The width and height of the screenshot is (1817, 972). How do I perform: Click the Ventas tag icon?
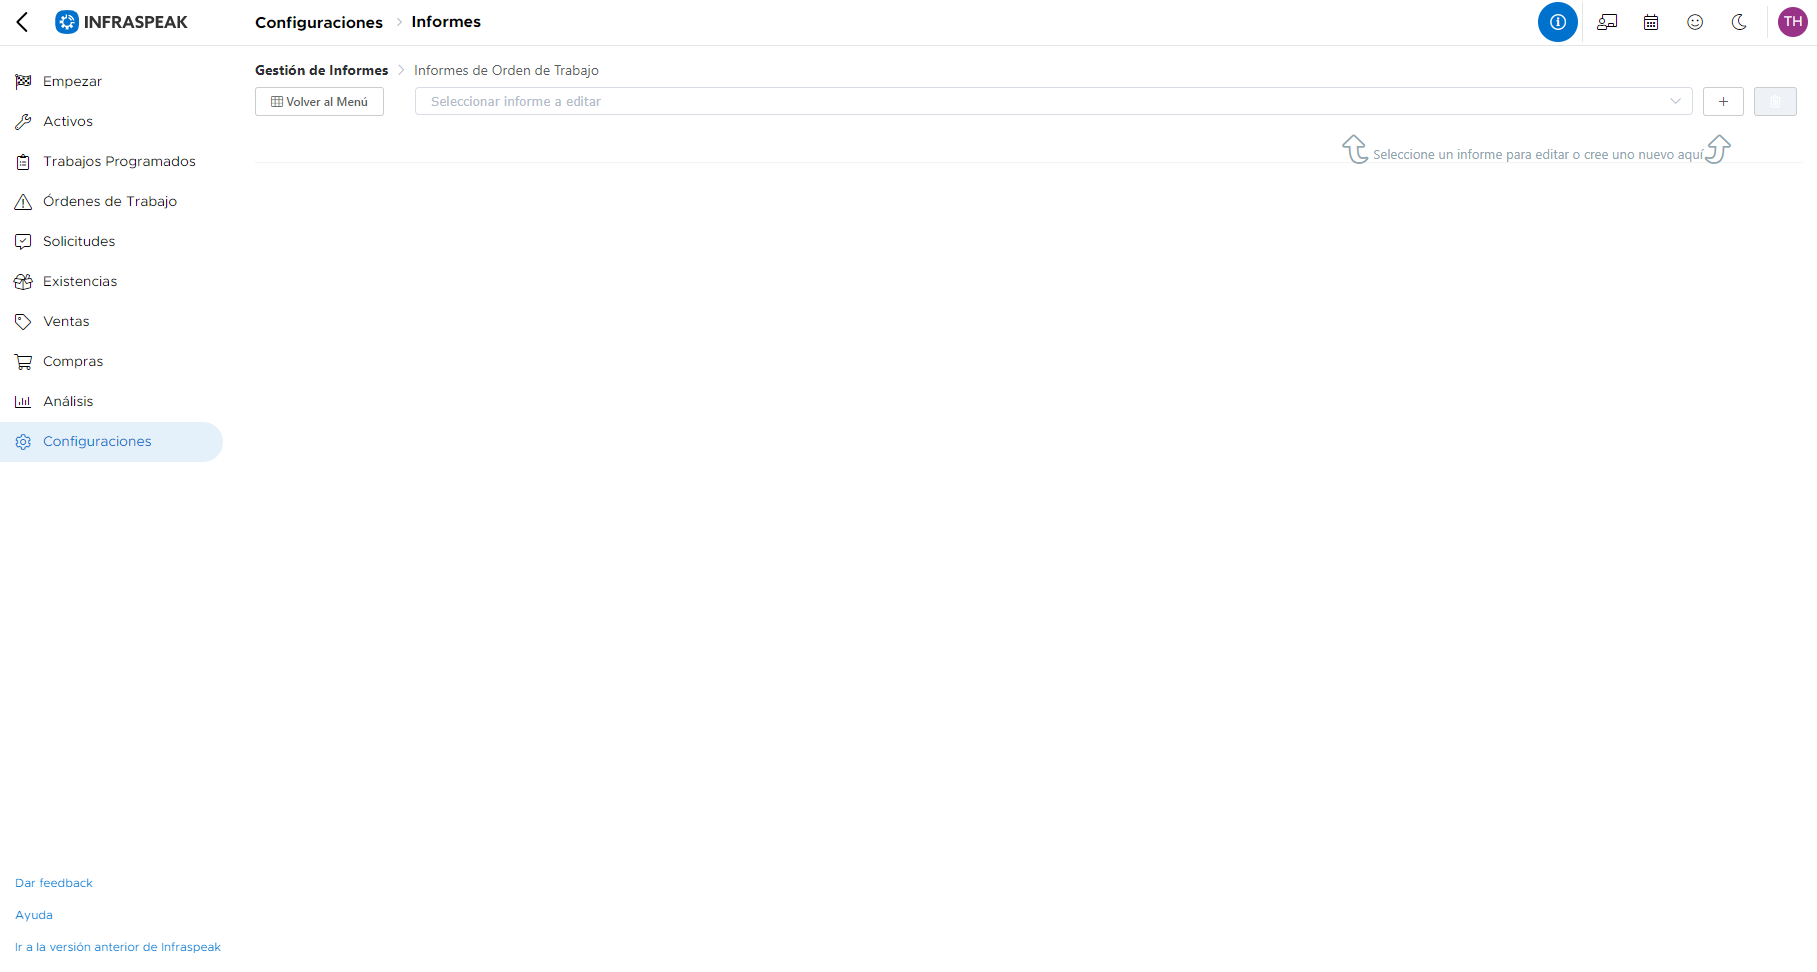[23, 322]
